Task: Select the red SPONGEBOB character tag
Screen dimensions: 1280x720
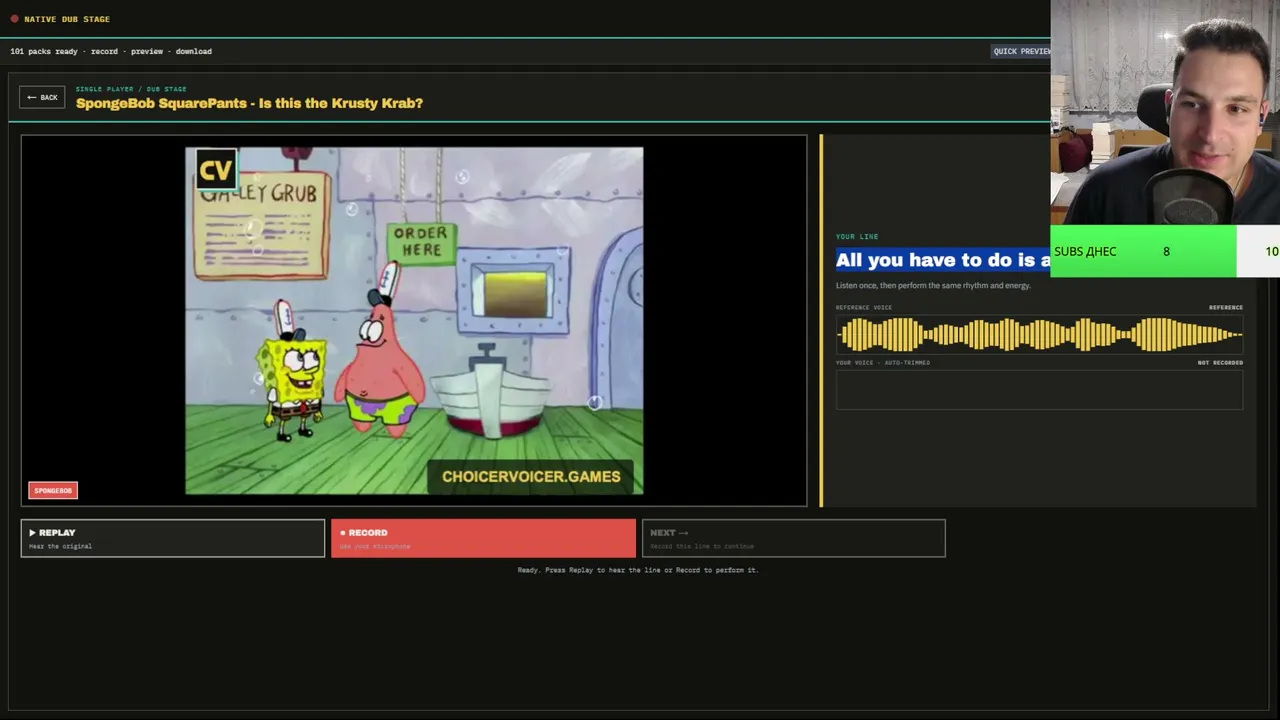Action: (x=53, y=490)
